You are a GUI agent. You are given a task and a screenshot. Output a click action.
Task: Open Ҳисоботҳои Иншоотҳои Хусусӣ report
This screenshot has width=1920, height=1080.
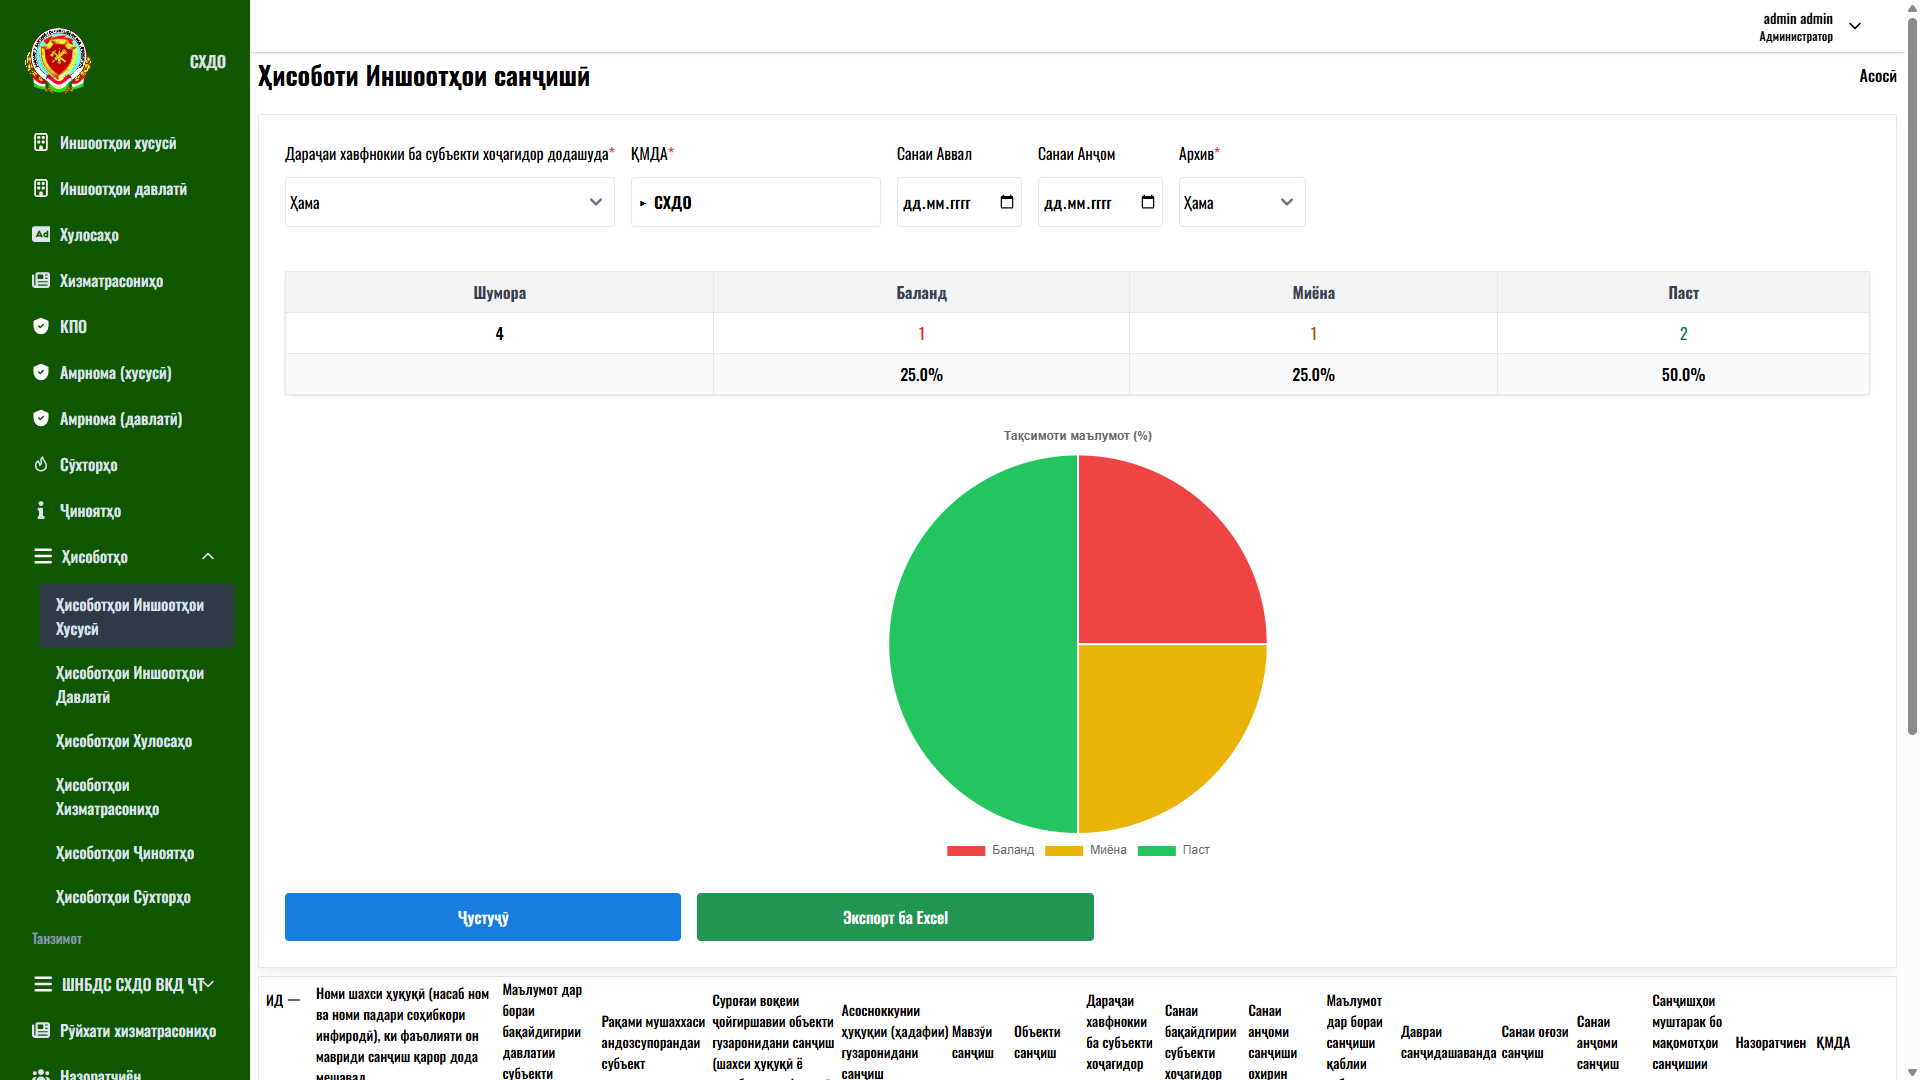(x=136, y=616)
